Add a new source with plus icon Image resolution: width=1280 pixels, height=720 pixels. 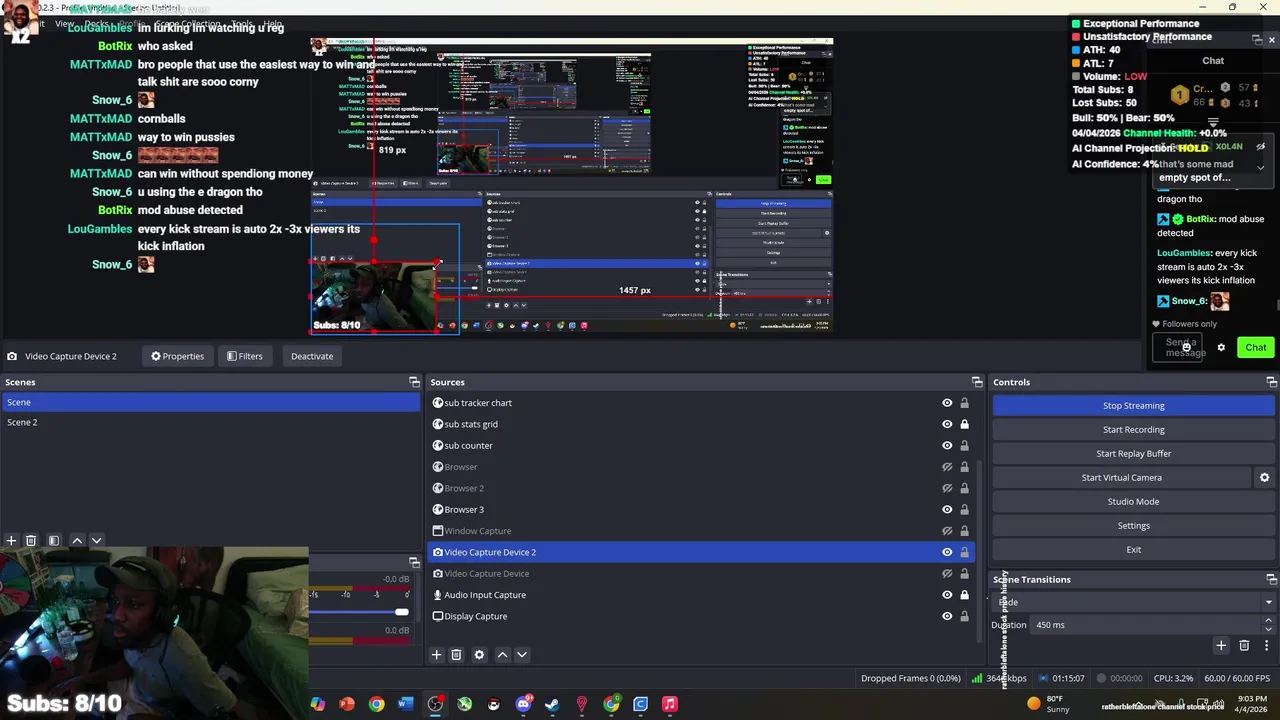436,654
